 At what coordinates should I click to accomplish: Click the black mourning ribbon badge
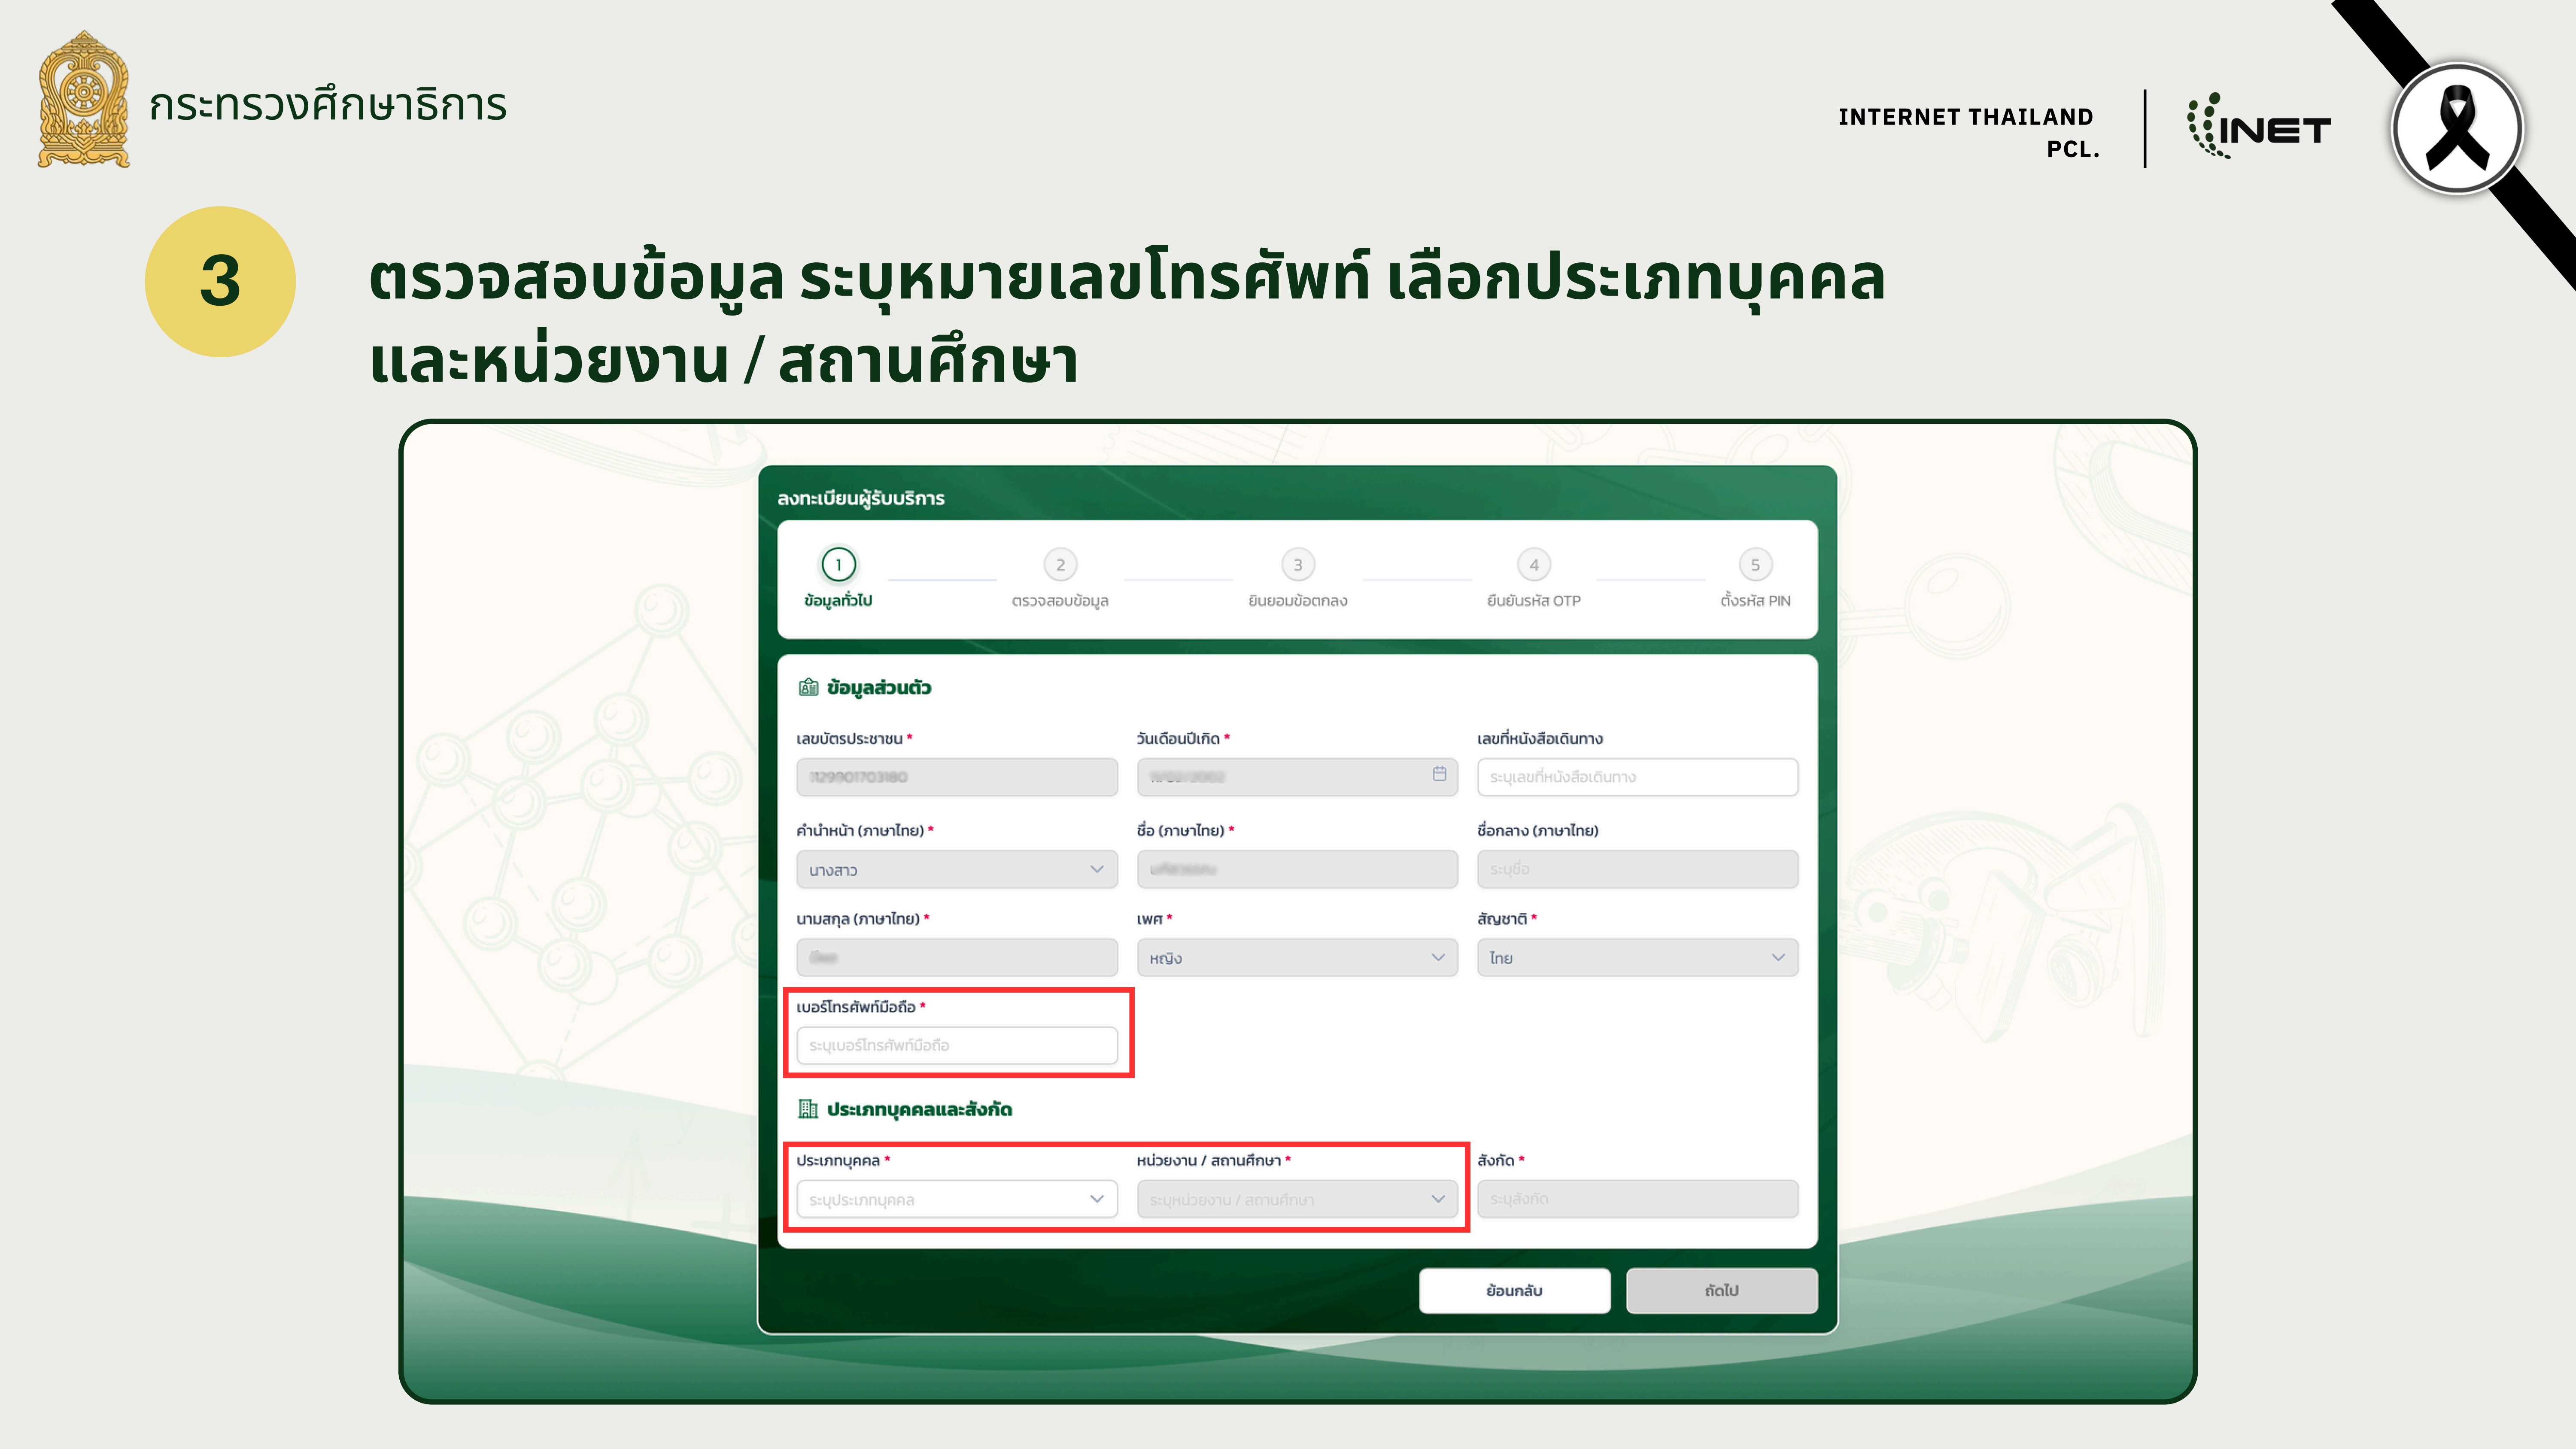[2457, 129]
